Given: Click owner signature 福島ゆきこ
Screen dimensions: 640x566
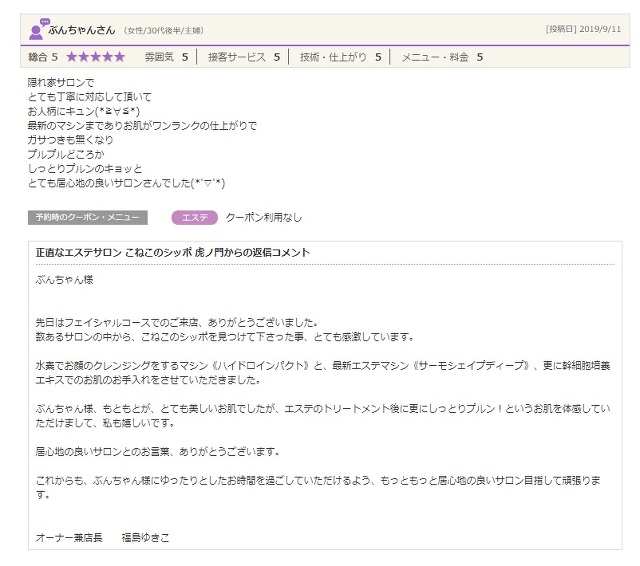Looking at the screenshot, I should point(146,537).
